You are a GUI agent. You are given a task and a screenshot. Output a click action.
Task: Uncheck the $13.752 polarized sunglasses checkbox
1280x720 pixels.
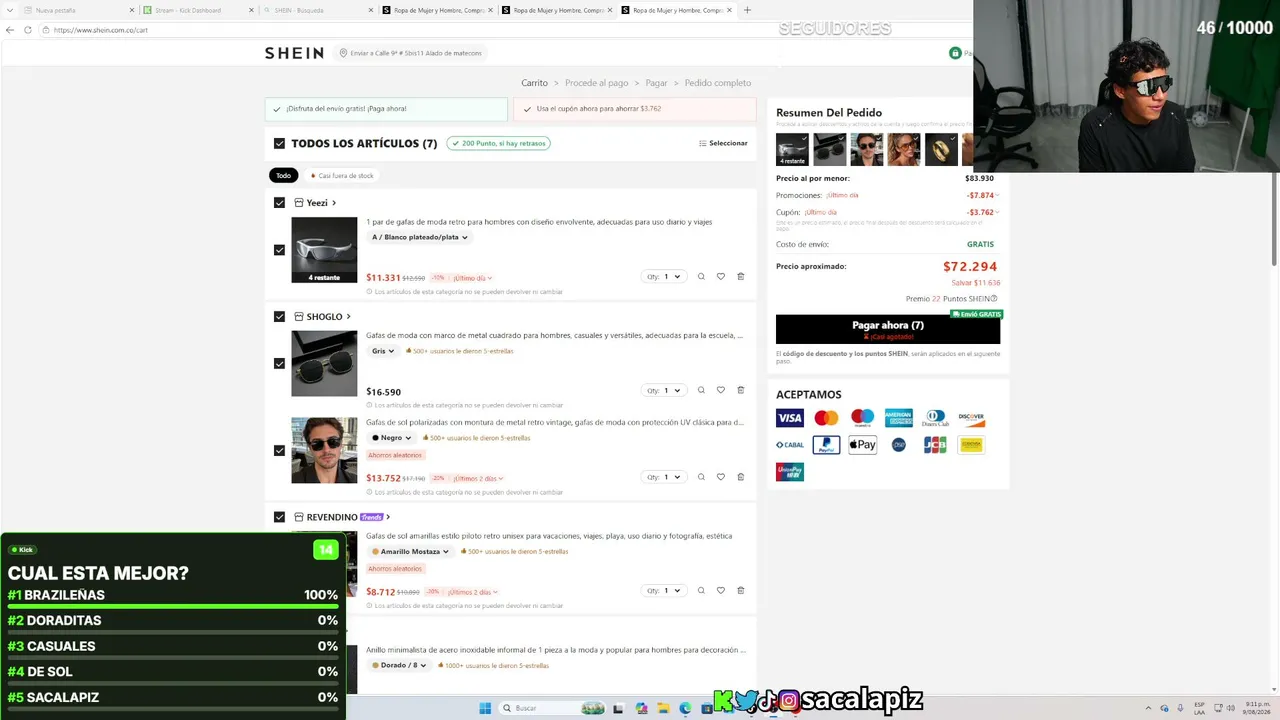279,451
